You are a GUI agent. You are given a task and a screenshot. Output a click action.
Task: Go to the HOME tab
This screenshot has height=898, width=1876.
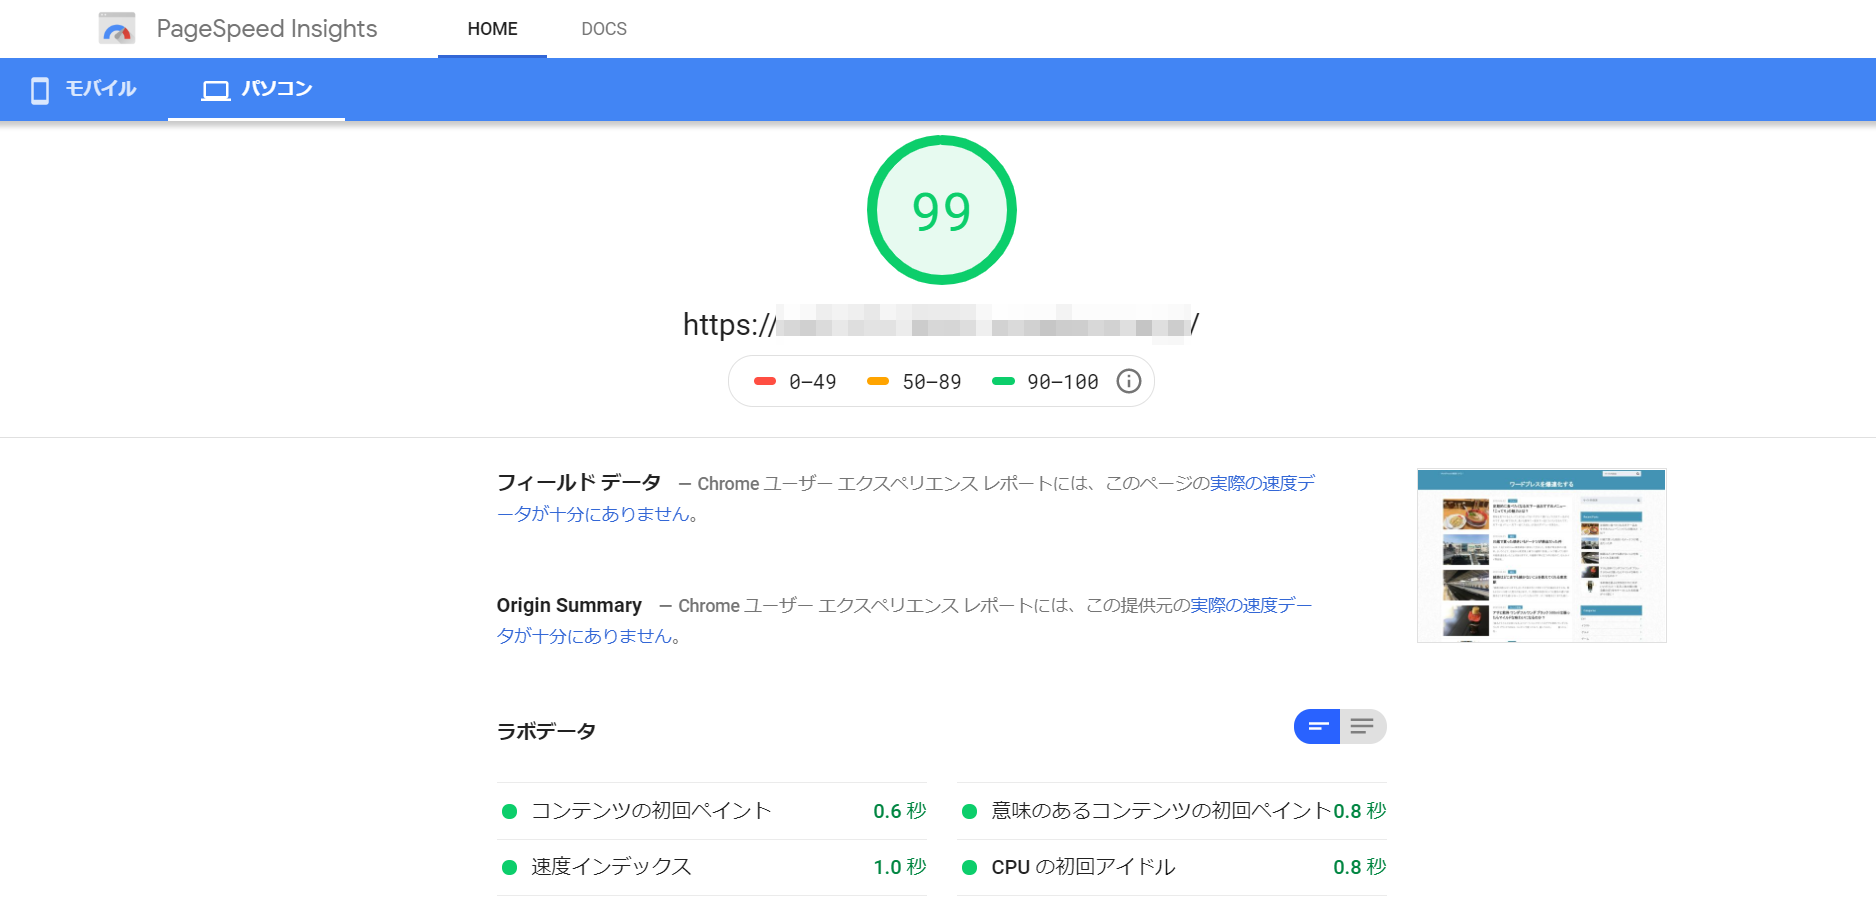click(492, 29)
